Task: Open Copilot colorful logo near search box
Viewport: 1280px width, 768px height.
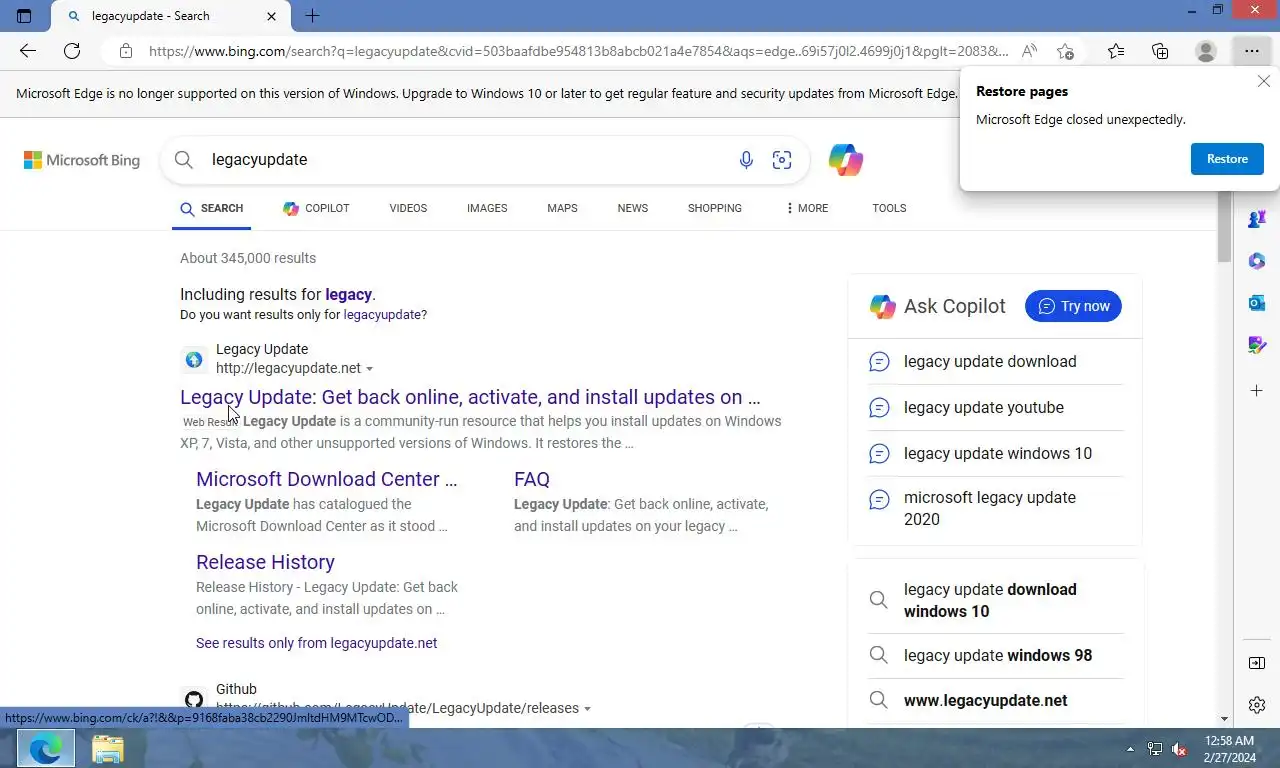Action: coord(846,160)
